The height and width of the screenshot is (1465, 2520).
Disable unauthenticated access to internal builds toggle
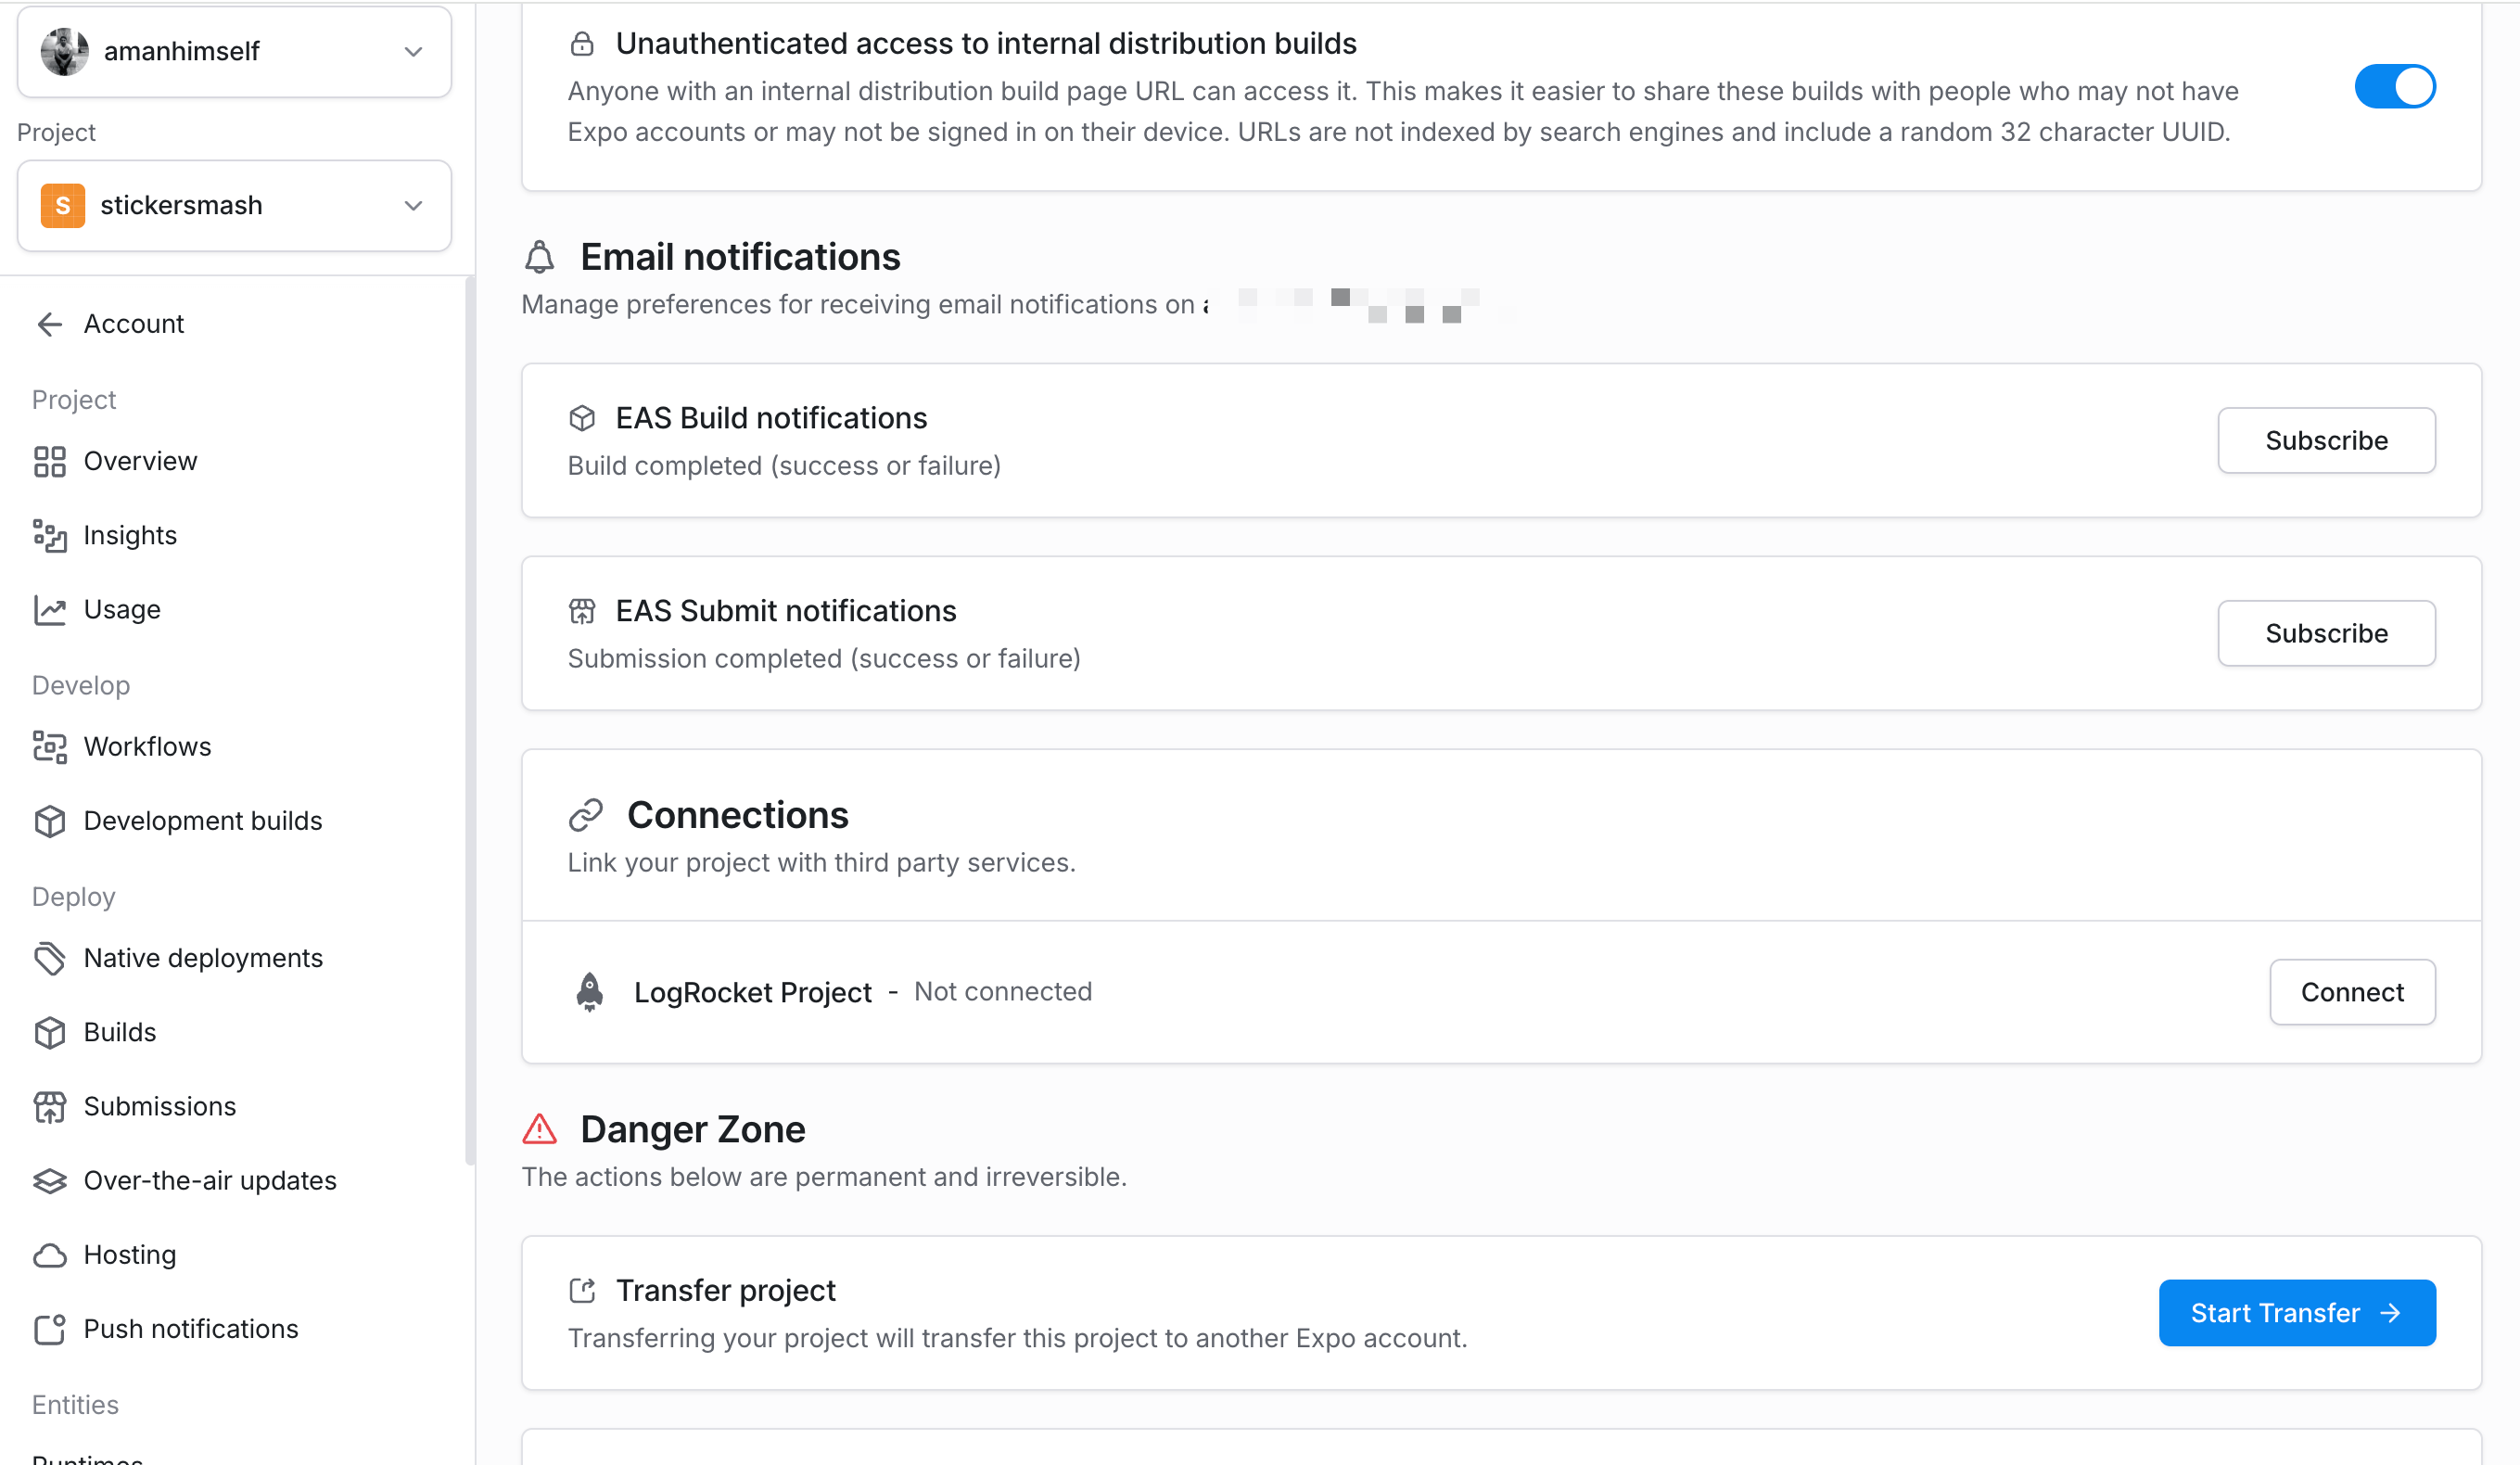[x=2394, y=87]
